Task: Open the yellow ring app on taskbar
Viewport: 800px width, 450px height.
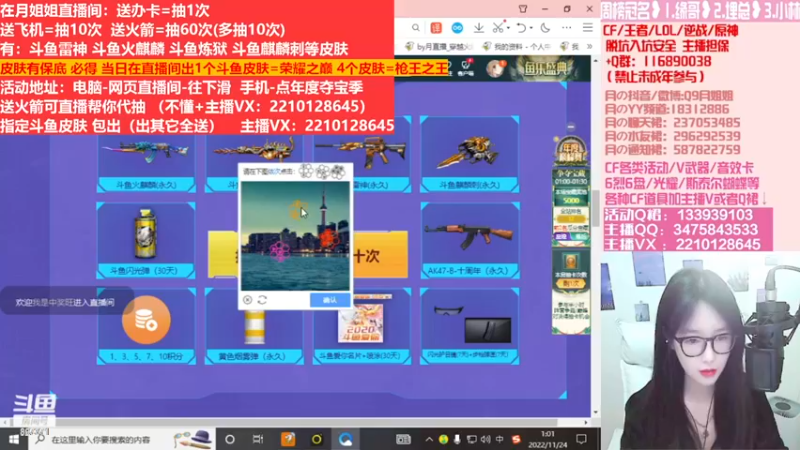Action: [317, 439]
